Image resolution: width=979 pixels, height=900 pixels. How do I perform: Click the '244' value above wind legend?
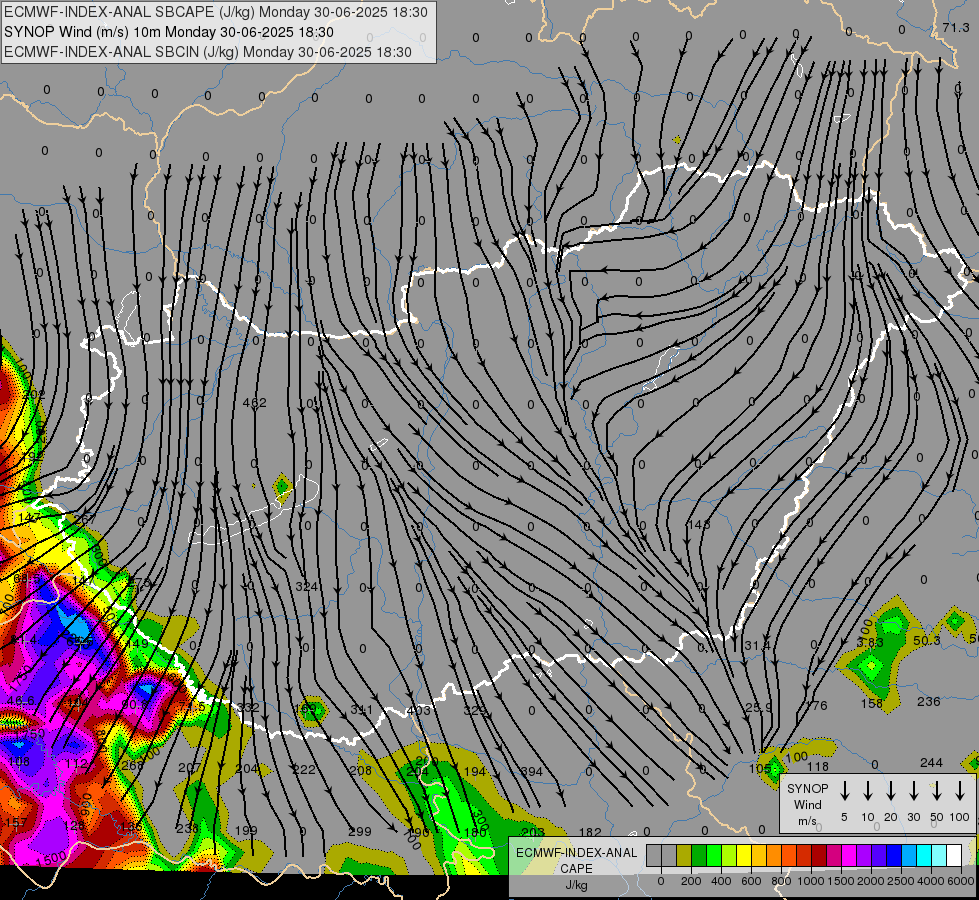(x=932, y=763)
